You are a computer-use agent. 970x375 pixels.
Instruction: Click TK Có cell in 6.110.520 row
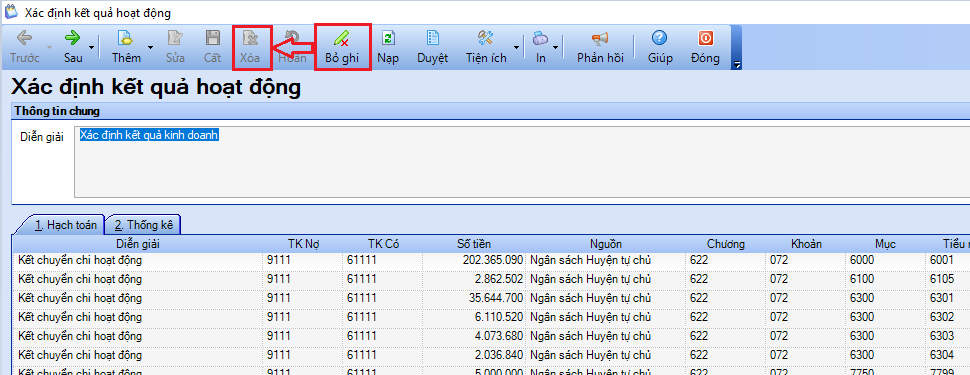click(382, 317)
